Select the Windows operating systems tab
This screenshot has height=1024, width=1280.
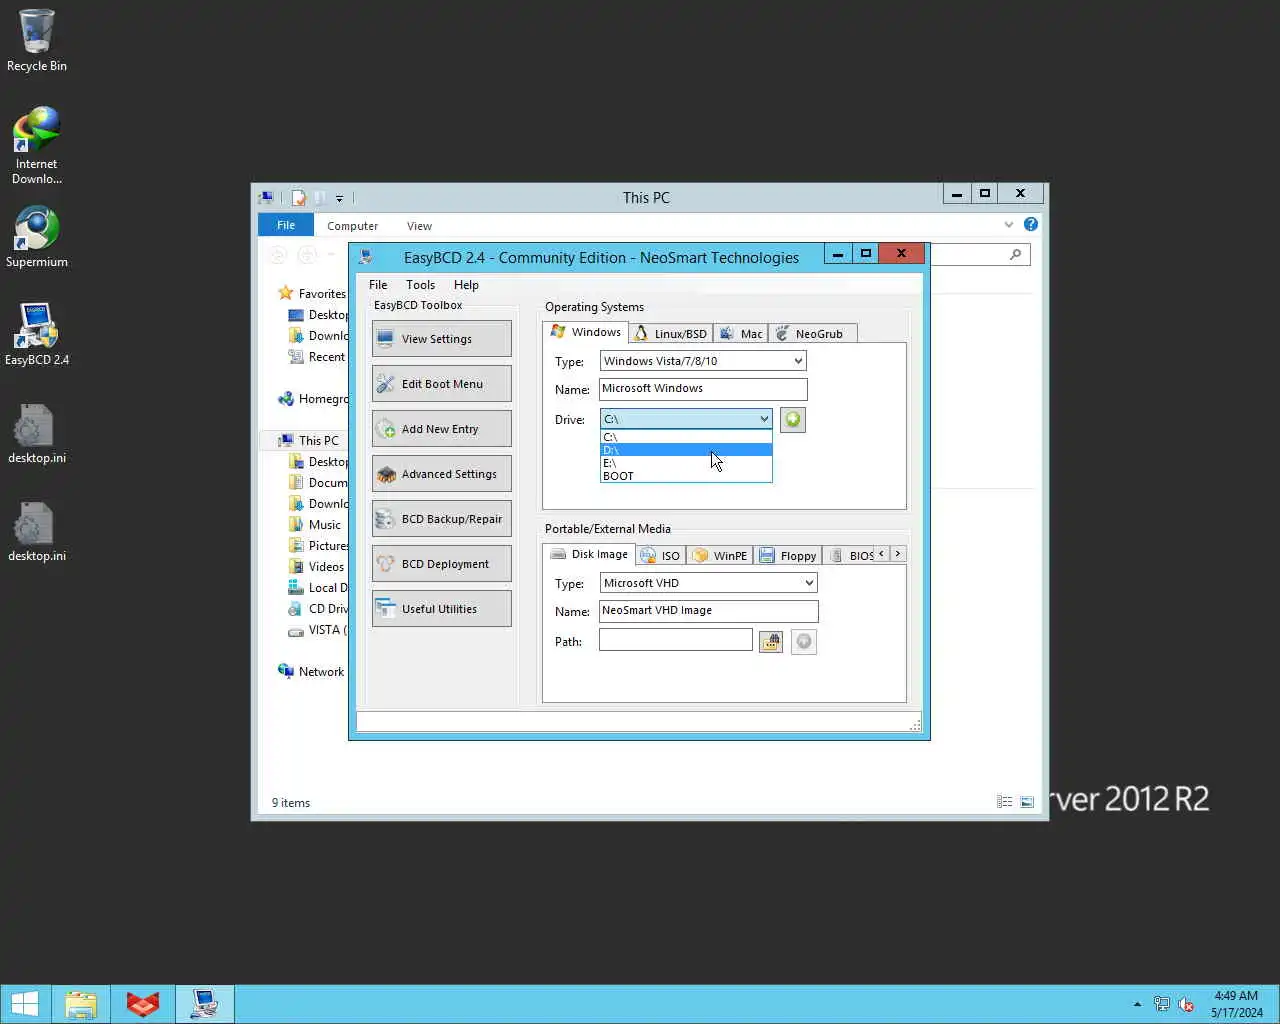(x=586, y=332)
